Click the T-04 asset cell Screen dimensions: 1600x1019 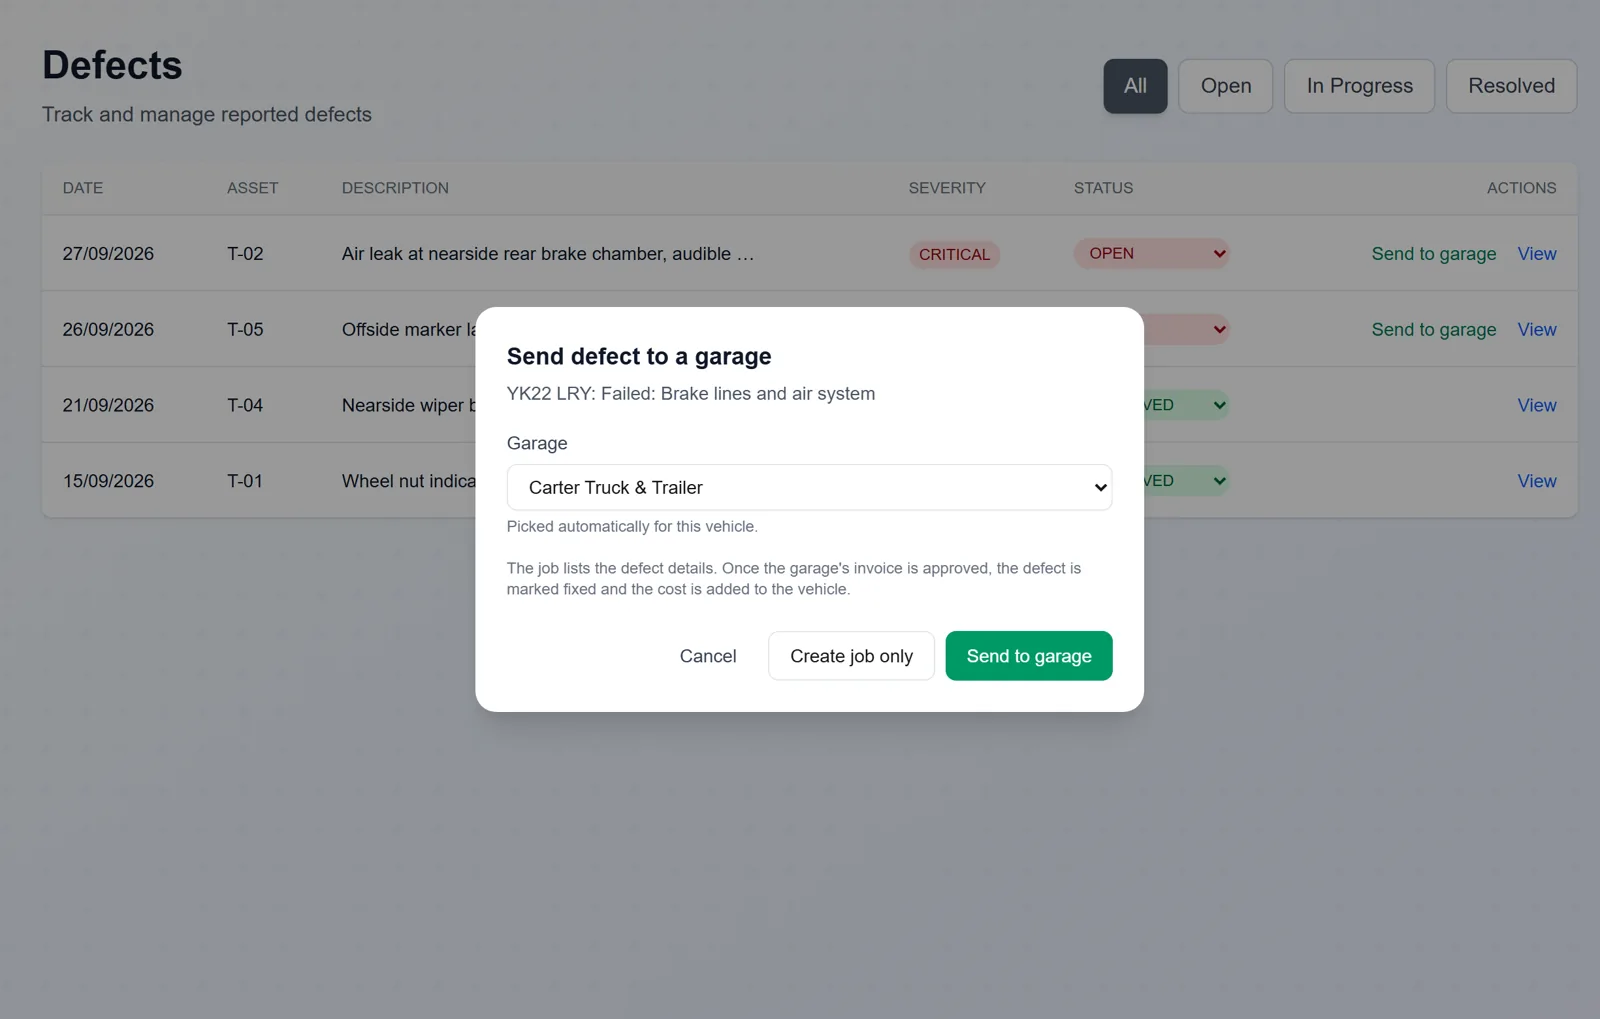pyautogui.click(x=245, y=405)
